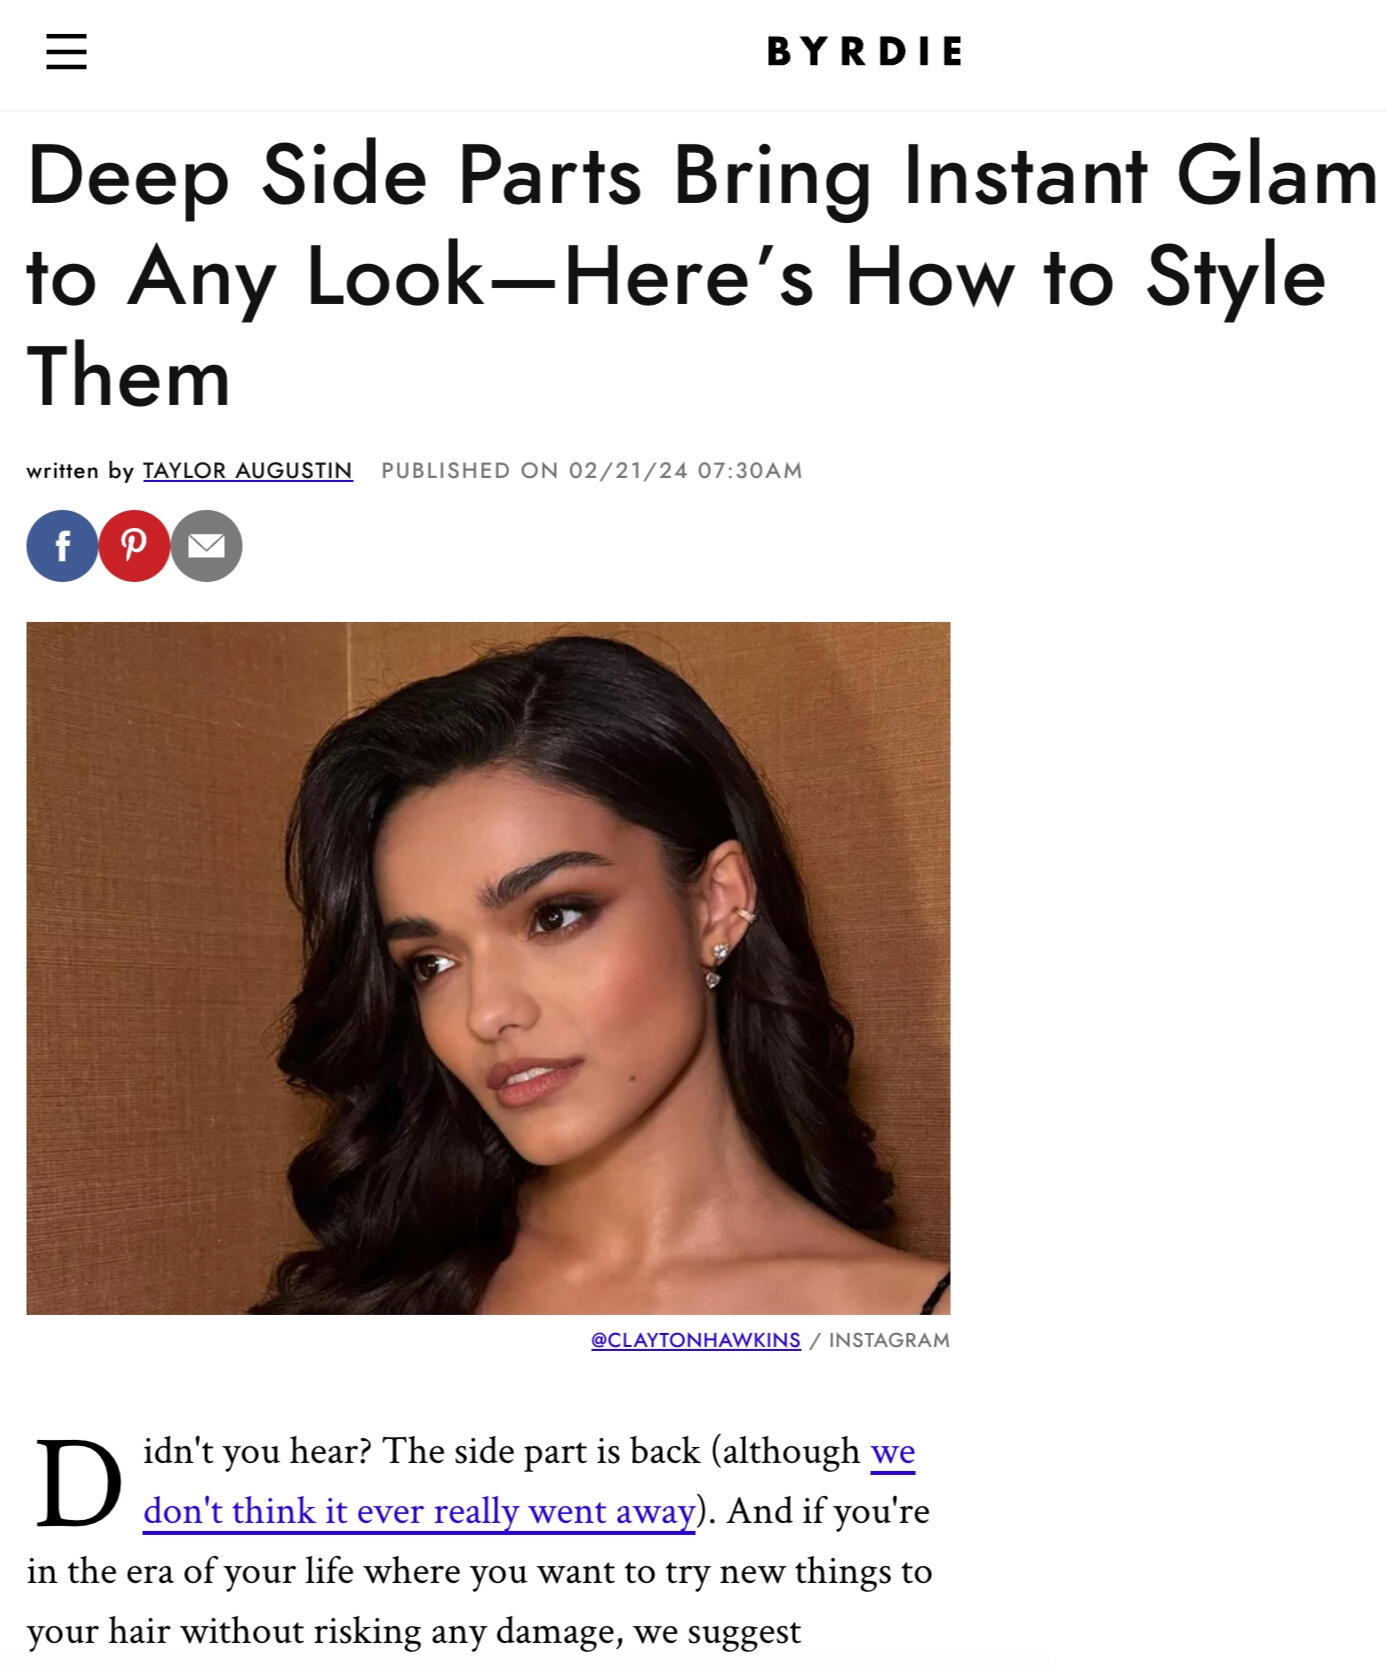
Task: Open the hamburger navigation menu
Action: (66, 51)
